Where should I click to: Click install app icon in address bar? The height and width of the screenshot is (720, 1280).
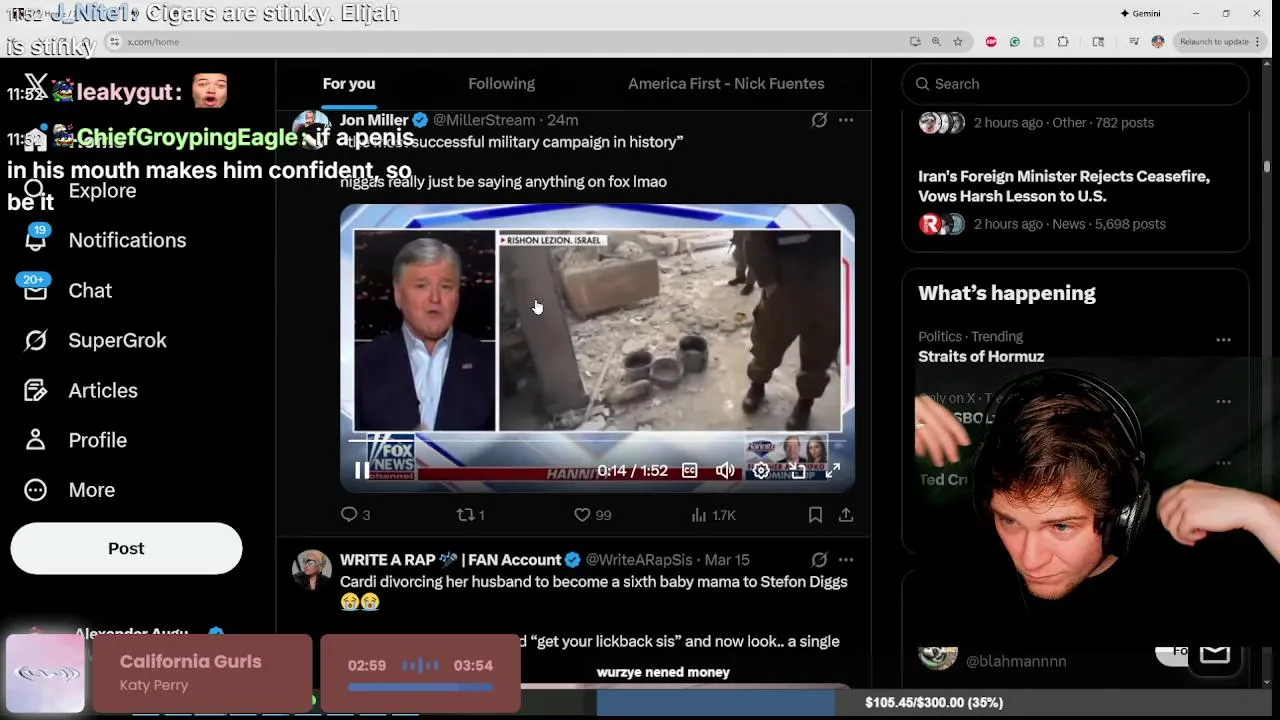pos(915,42)
